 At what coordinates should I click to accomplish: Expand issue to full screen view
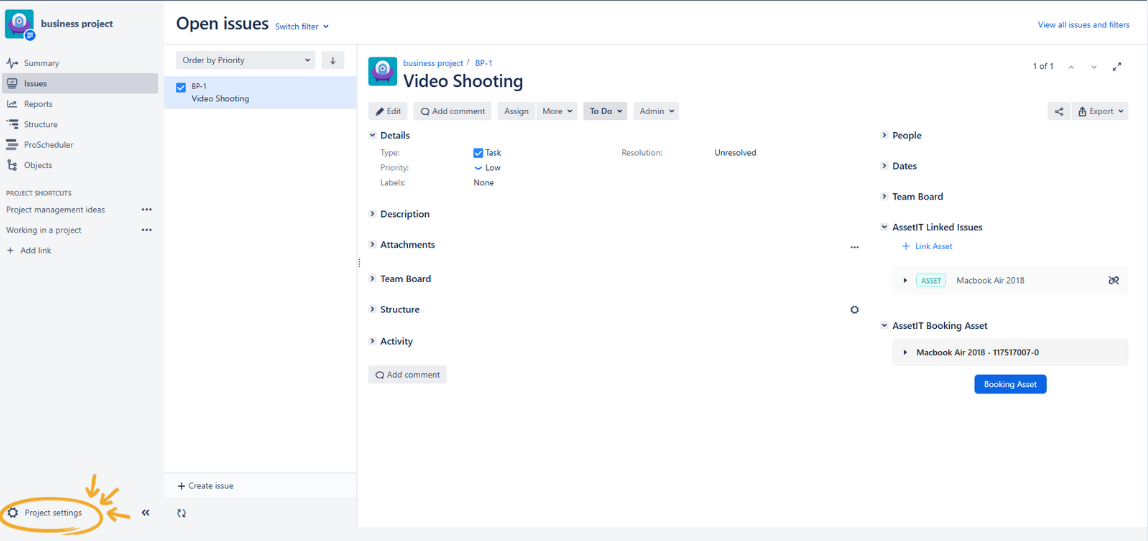tap(1117, 67)
